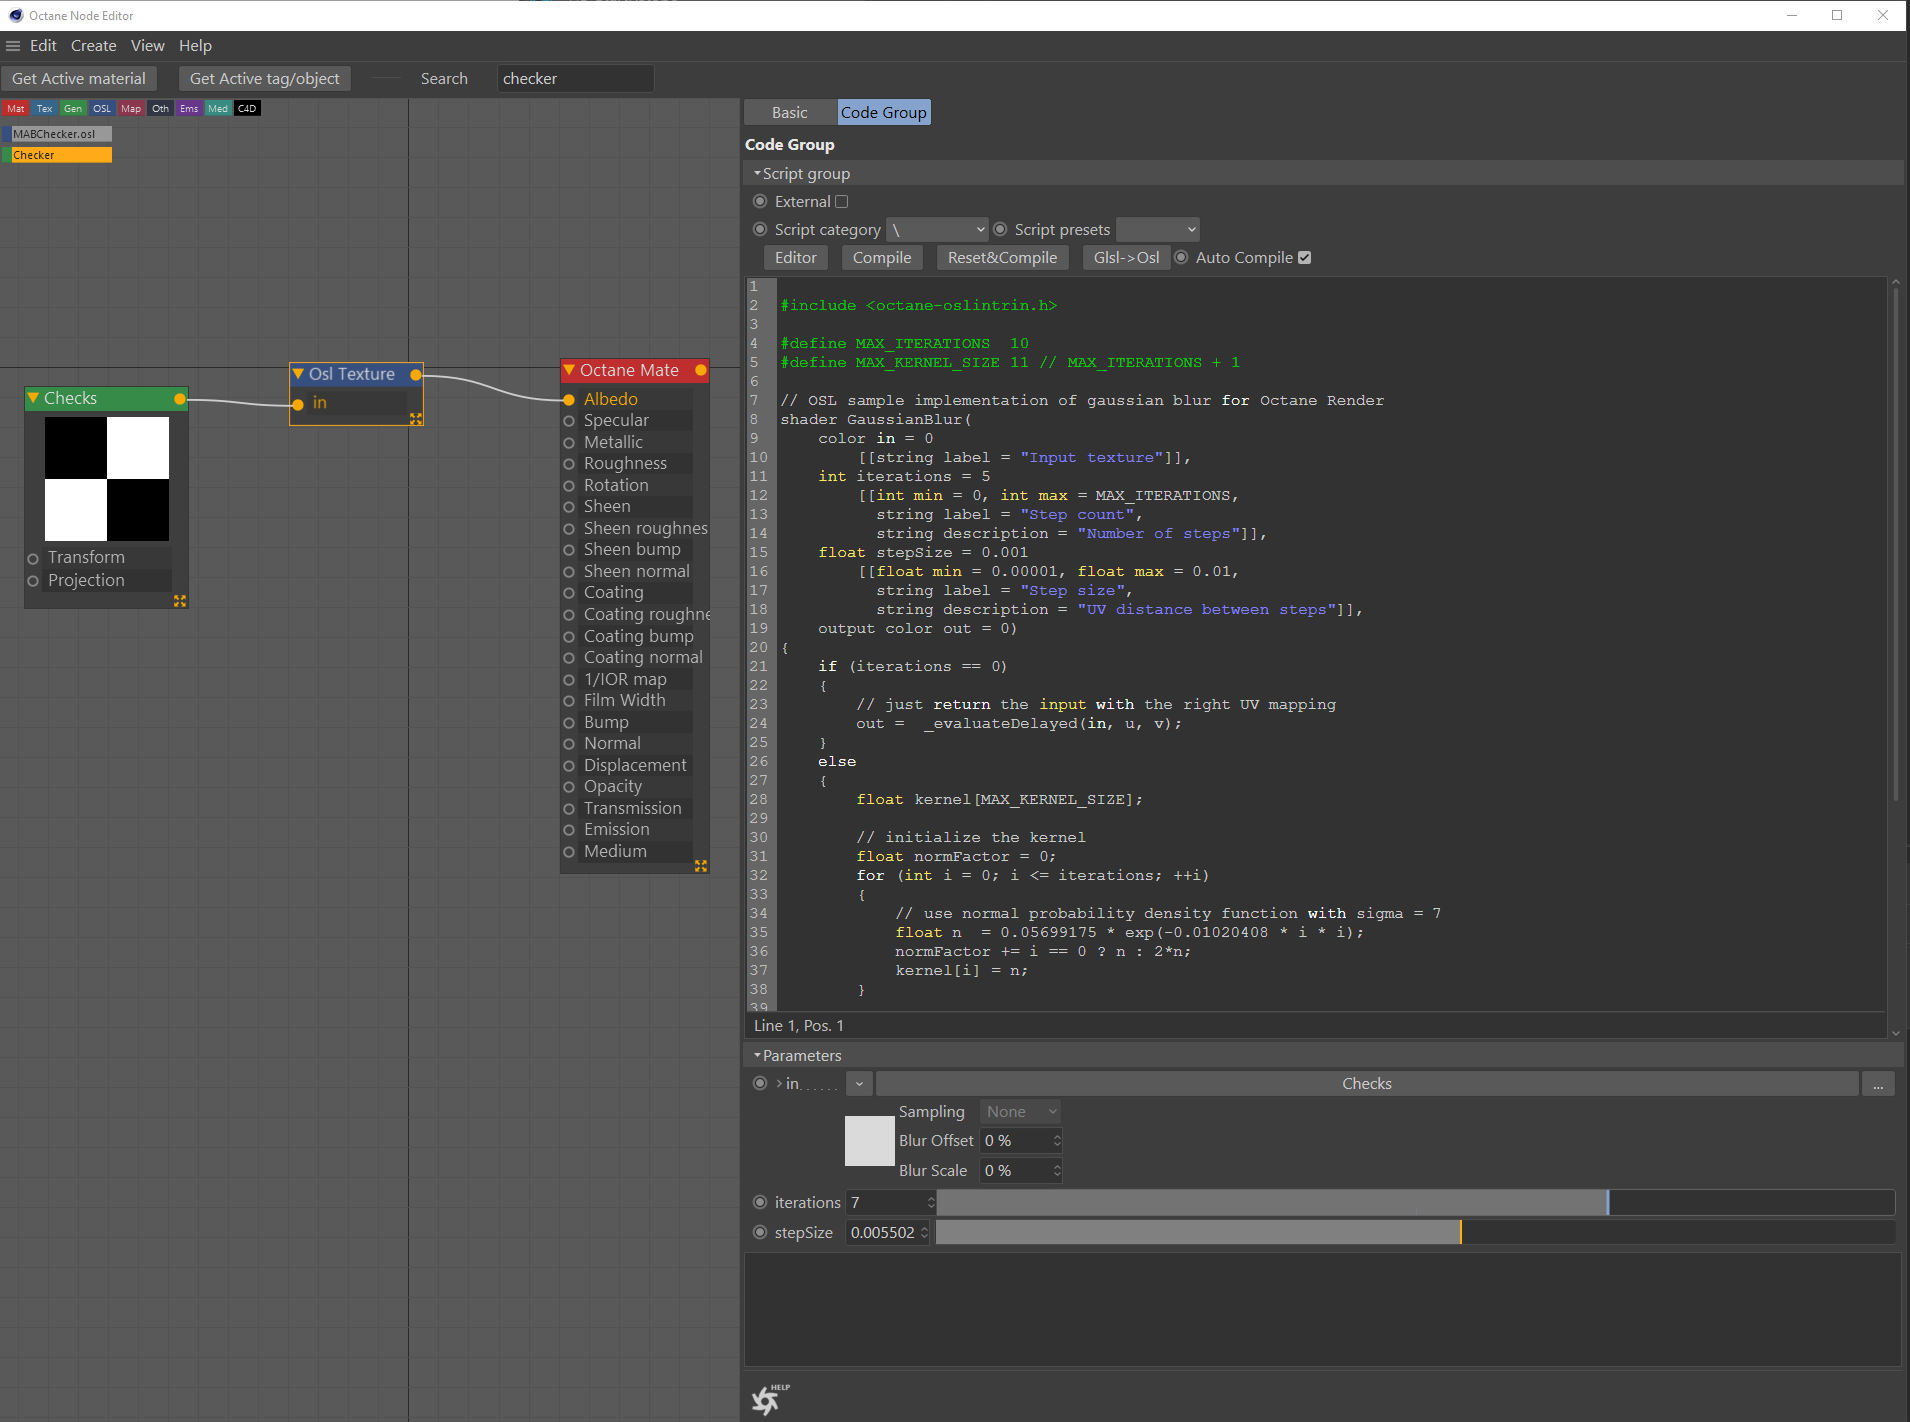Open the Sampling dropdown

pyautogui.click(x=1020, y=1112)
